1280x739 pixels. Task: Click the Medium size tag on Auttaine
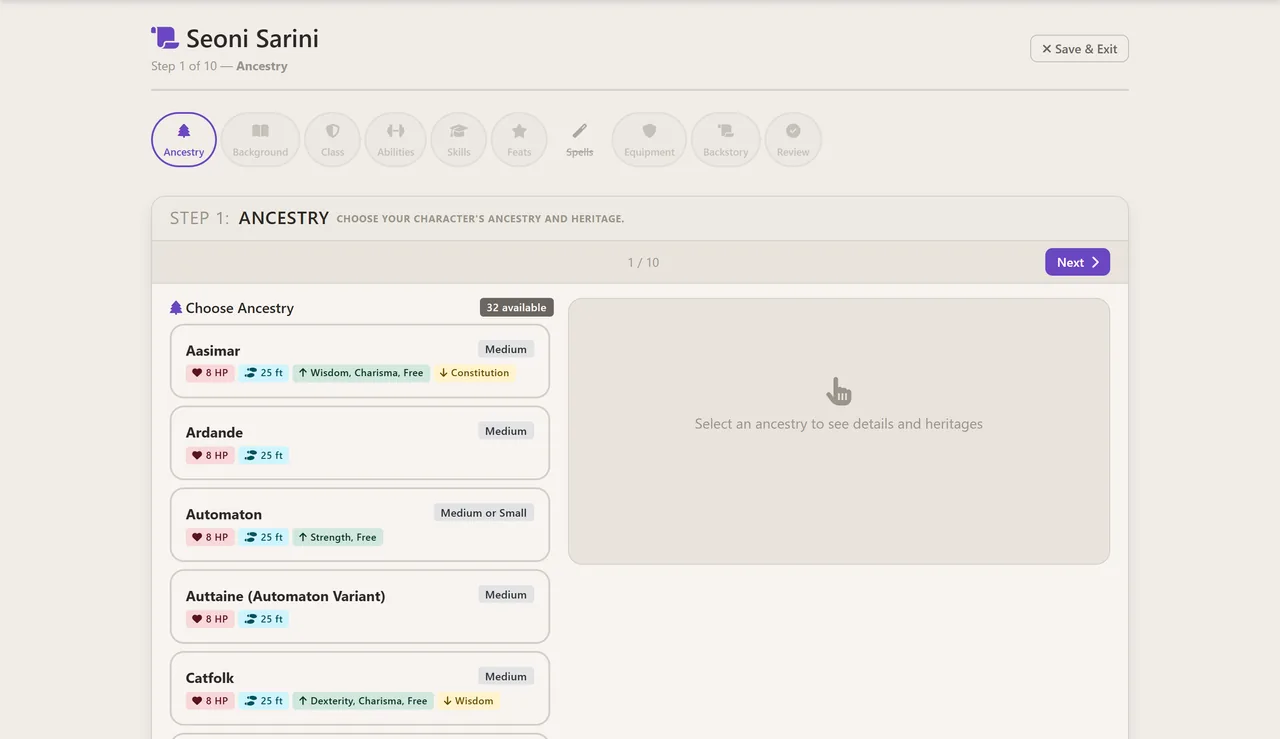tap(506, 595)
